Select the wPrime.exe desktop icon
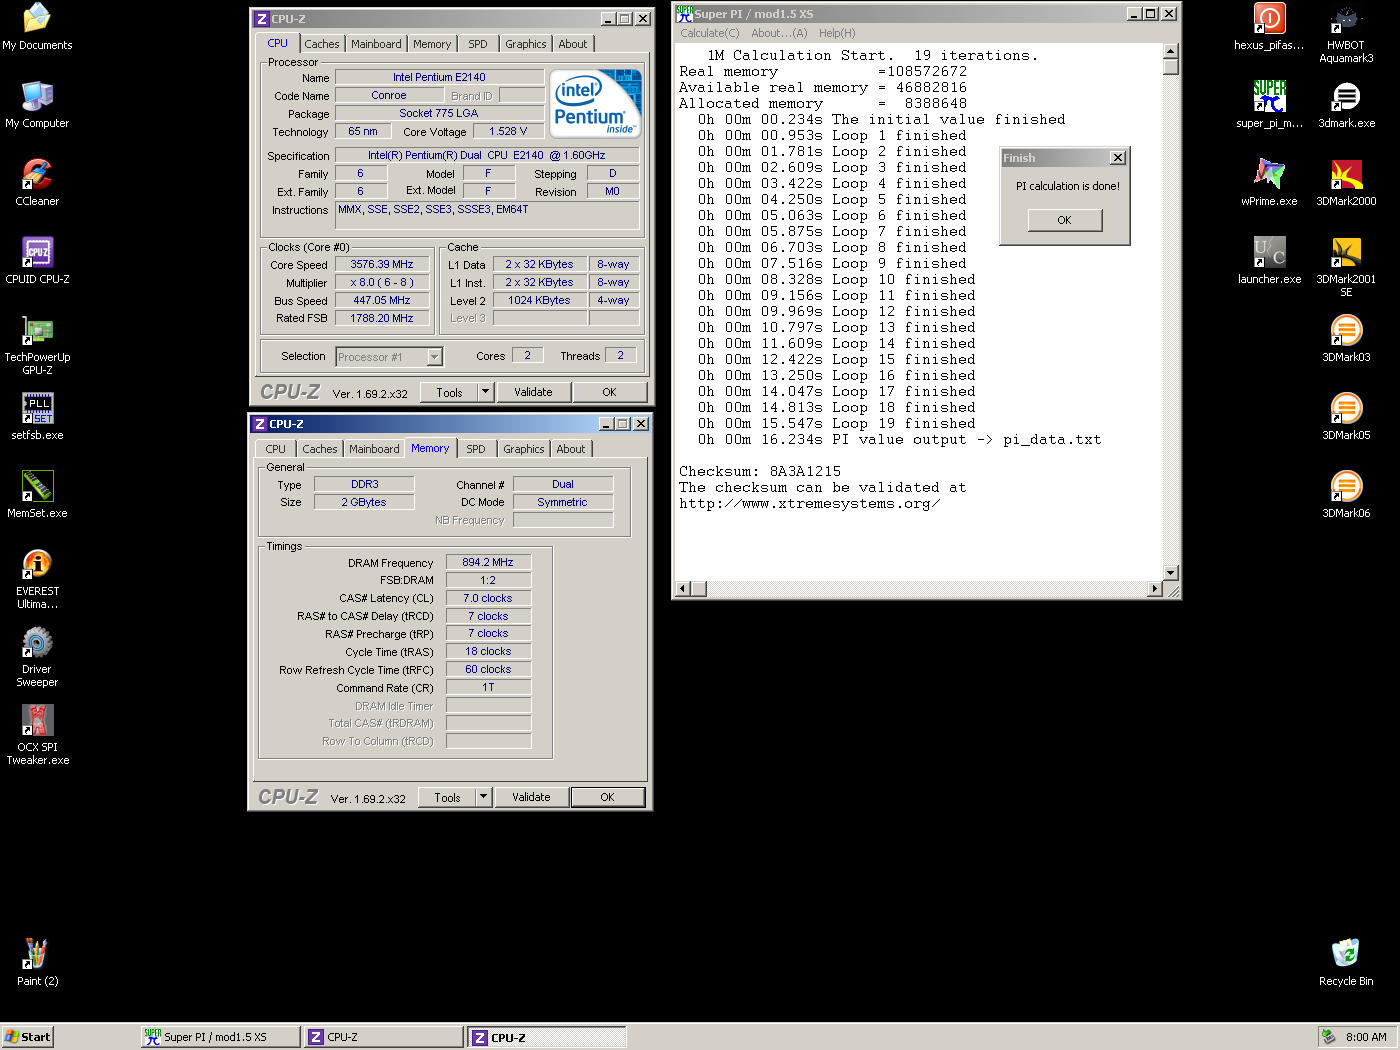Image resolution: width=1400 pixels, height=1050 pixels. (1269, 183)
